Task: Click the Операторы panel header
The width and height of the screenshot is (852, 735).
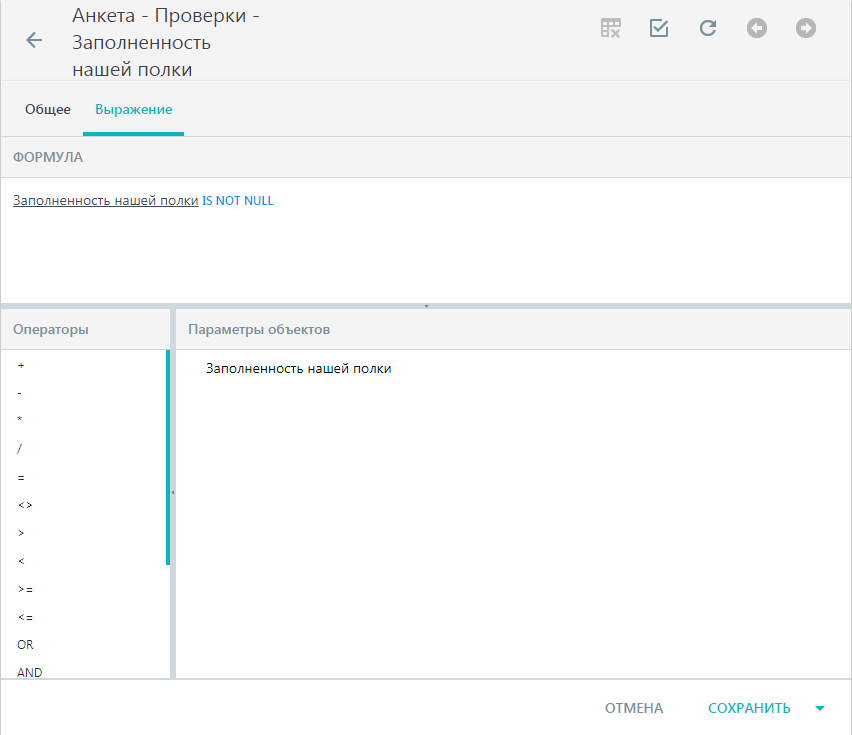Action: (85, 329)
